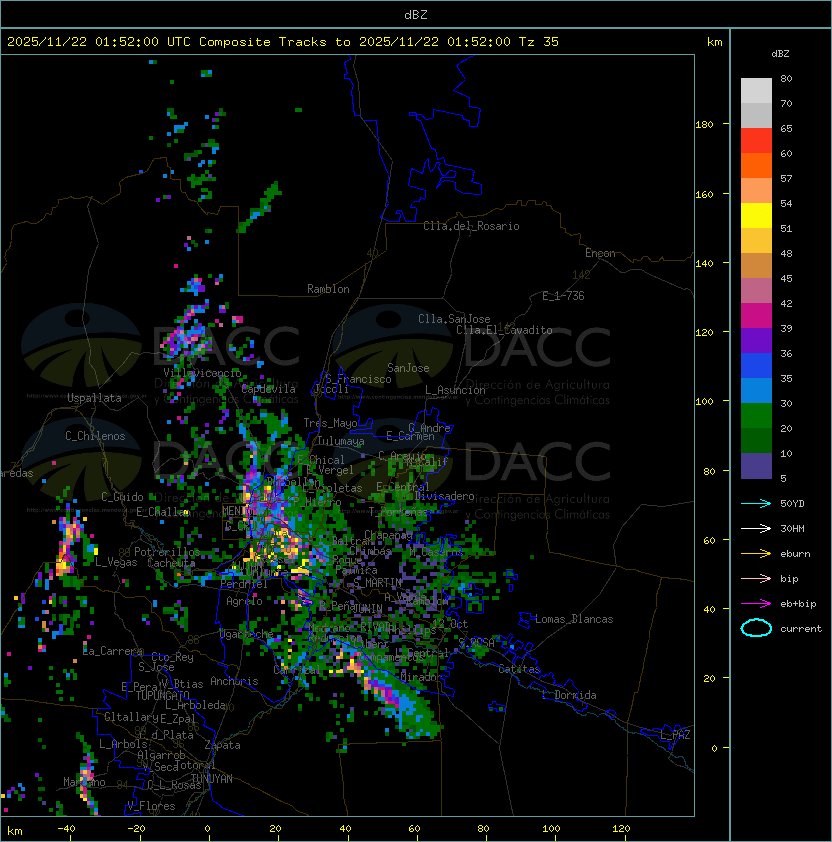Pick the green 20–30 dBZ swatch
The height and width of the screenshot is (842, 832).
[x=756, y=416]
